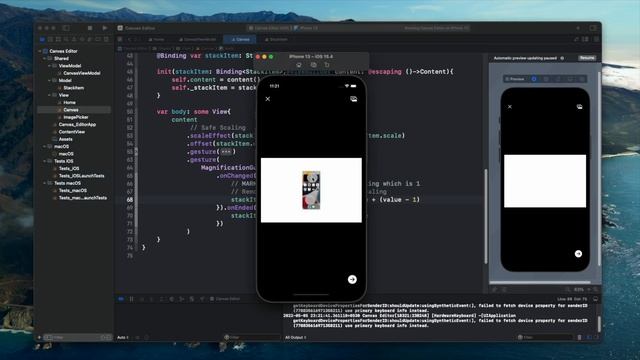Image resolution: width=640 pixels, height=360 pixels.
Task: Click line number 68 in gutter
Action: (x=130, y=200)
